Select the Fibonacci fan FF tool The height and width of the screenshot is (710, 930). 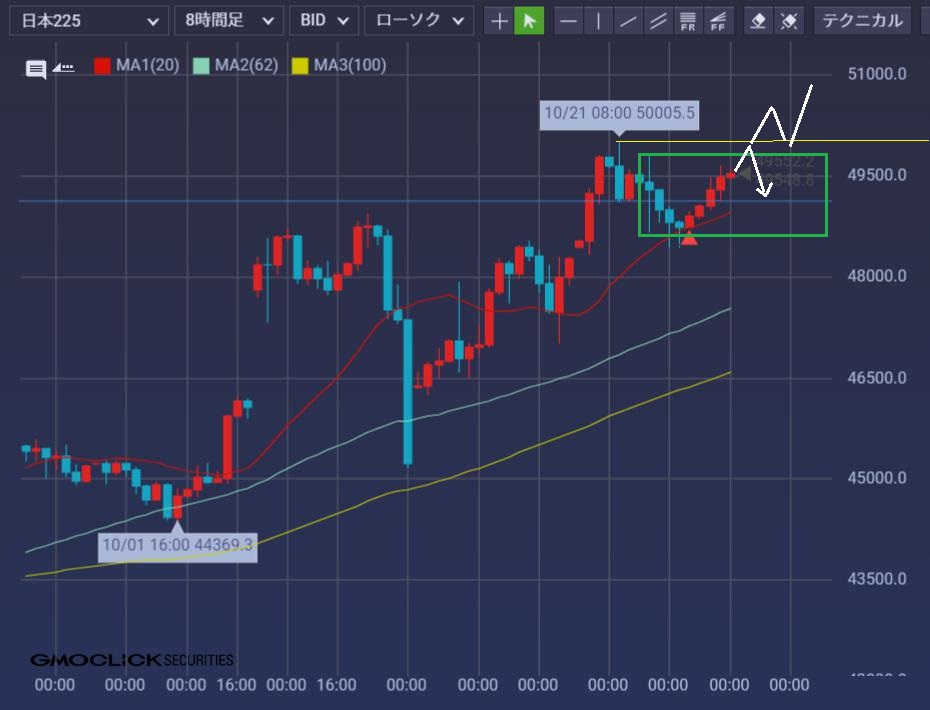pos(718,20)
